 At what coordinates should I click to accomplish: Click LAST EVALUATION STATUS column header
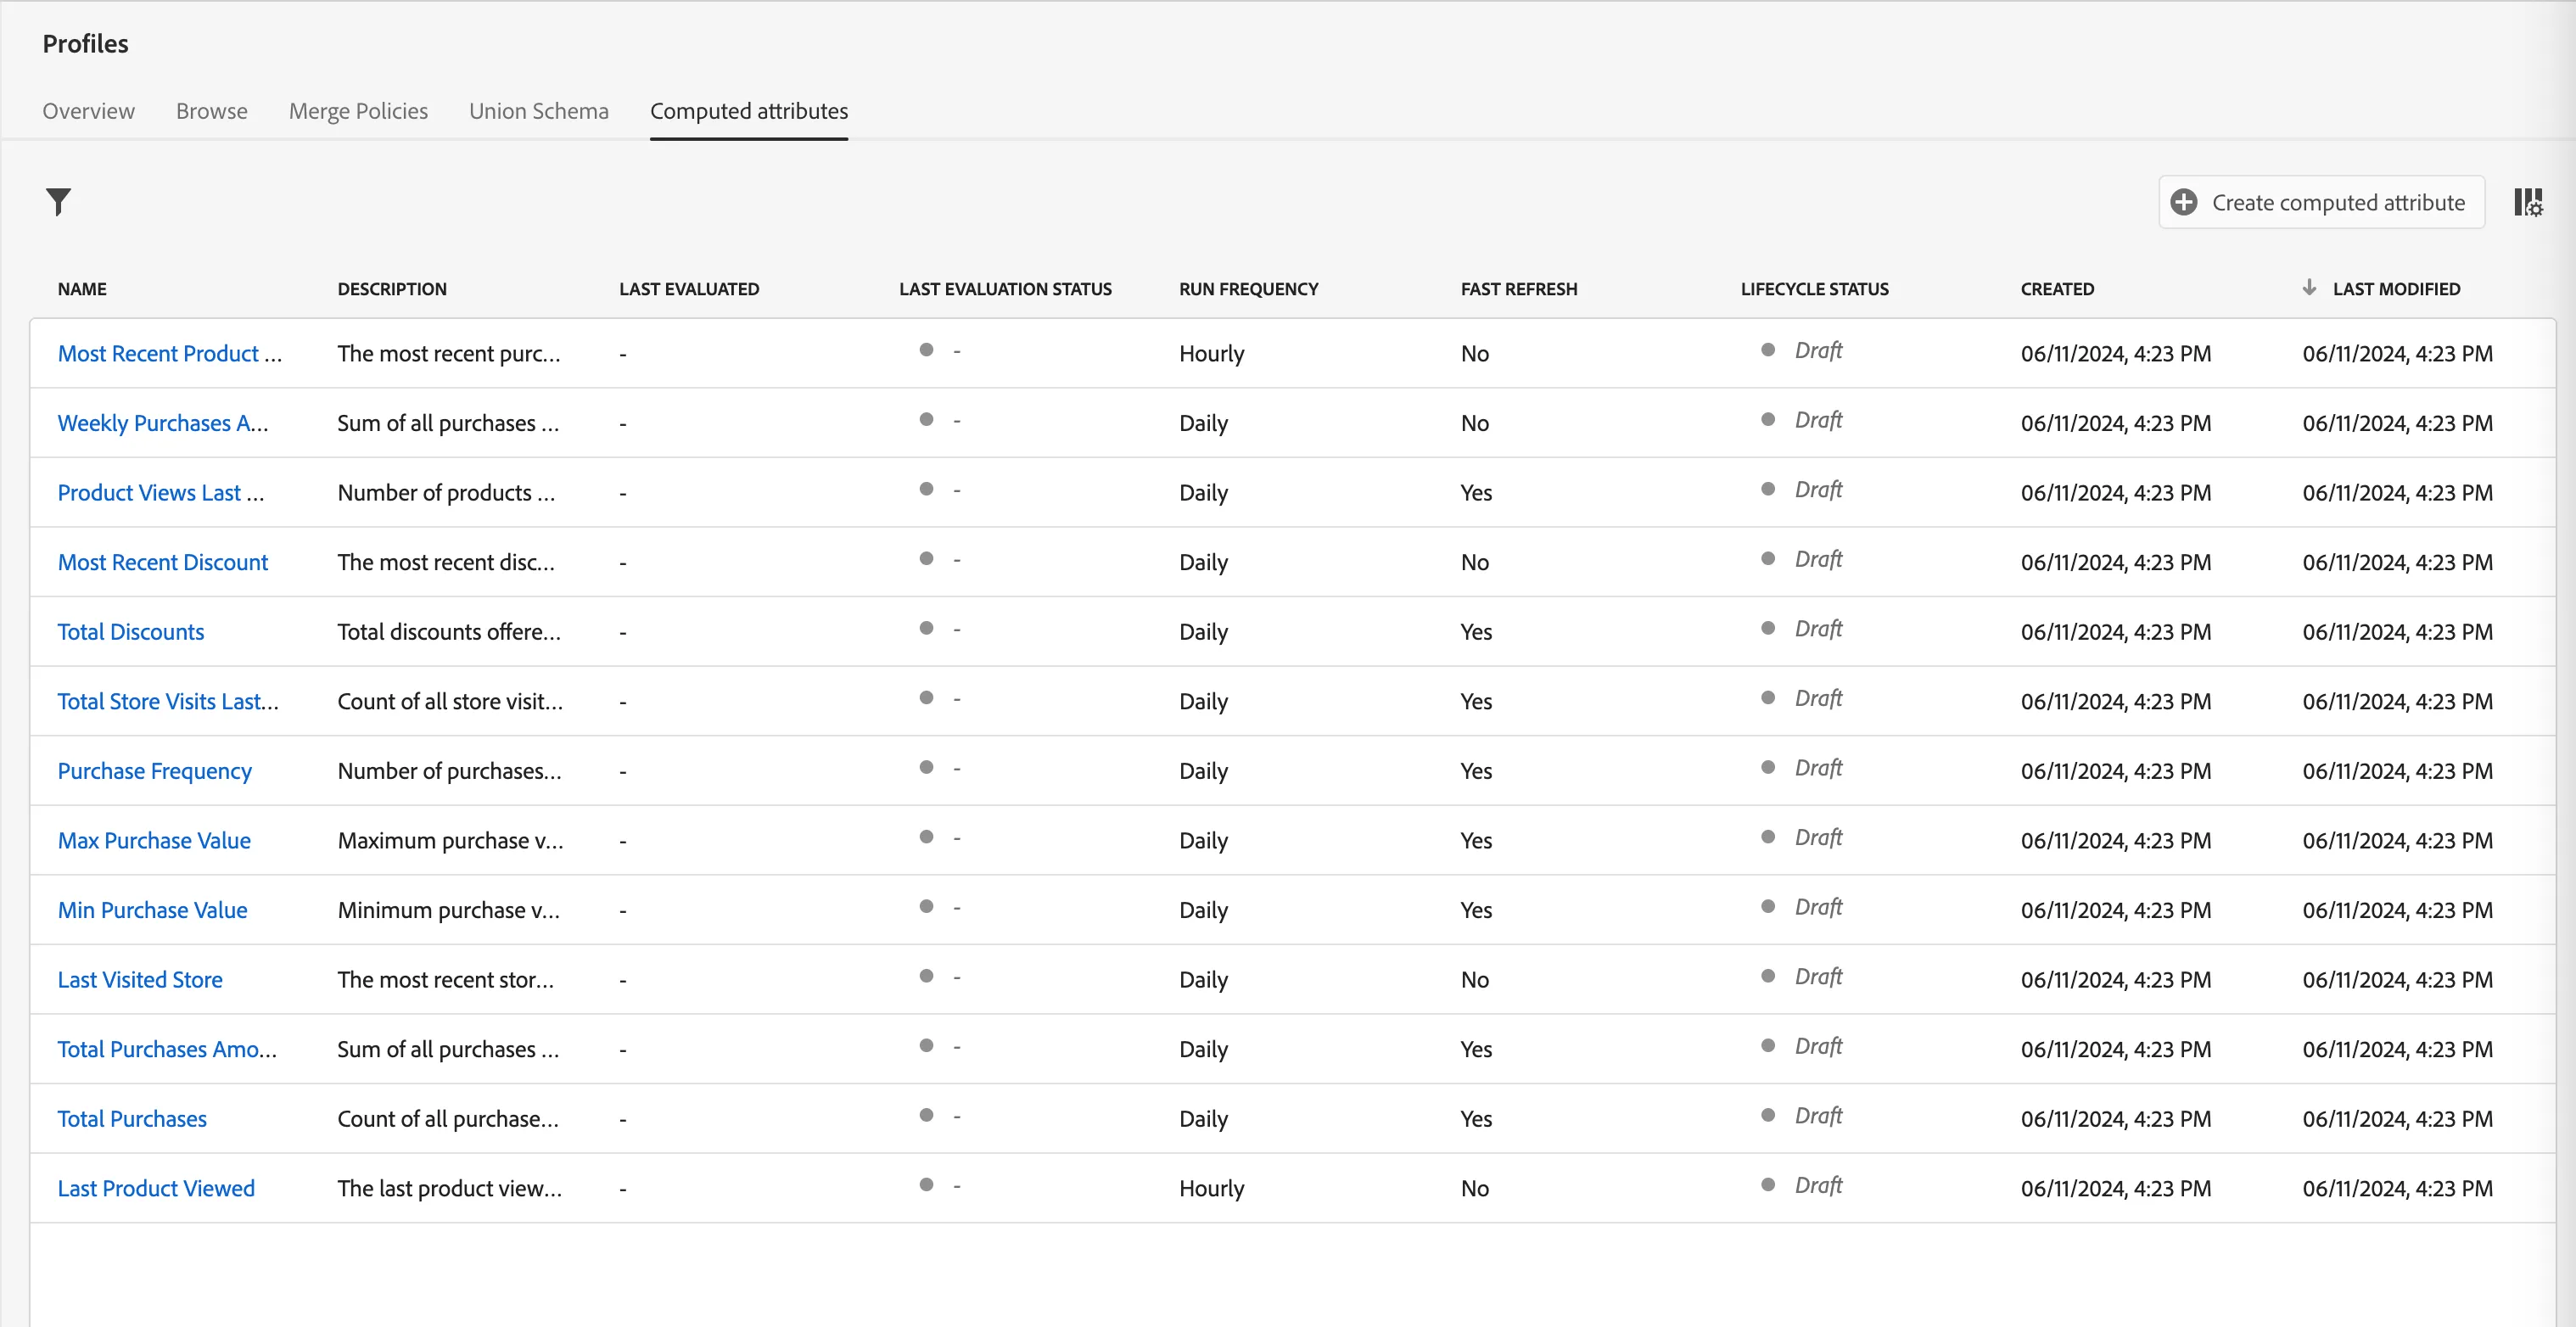pos(1005,289)
